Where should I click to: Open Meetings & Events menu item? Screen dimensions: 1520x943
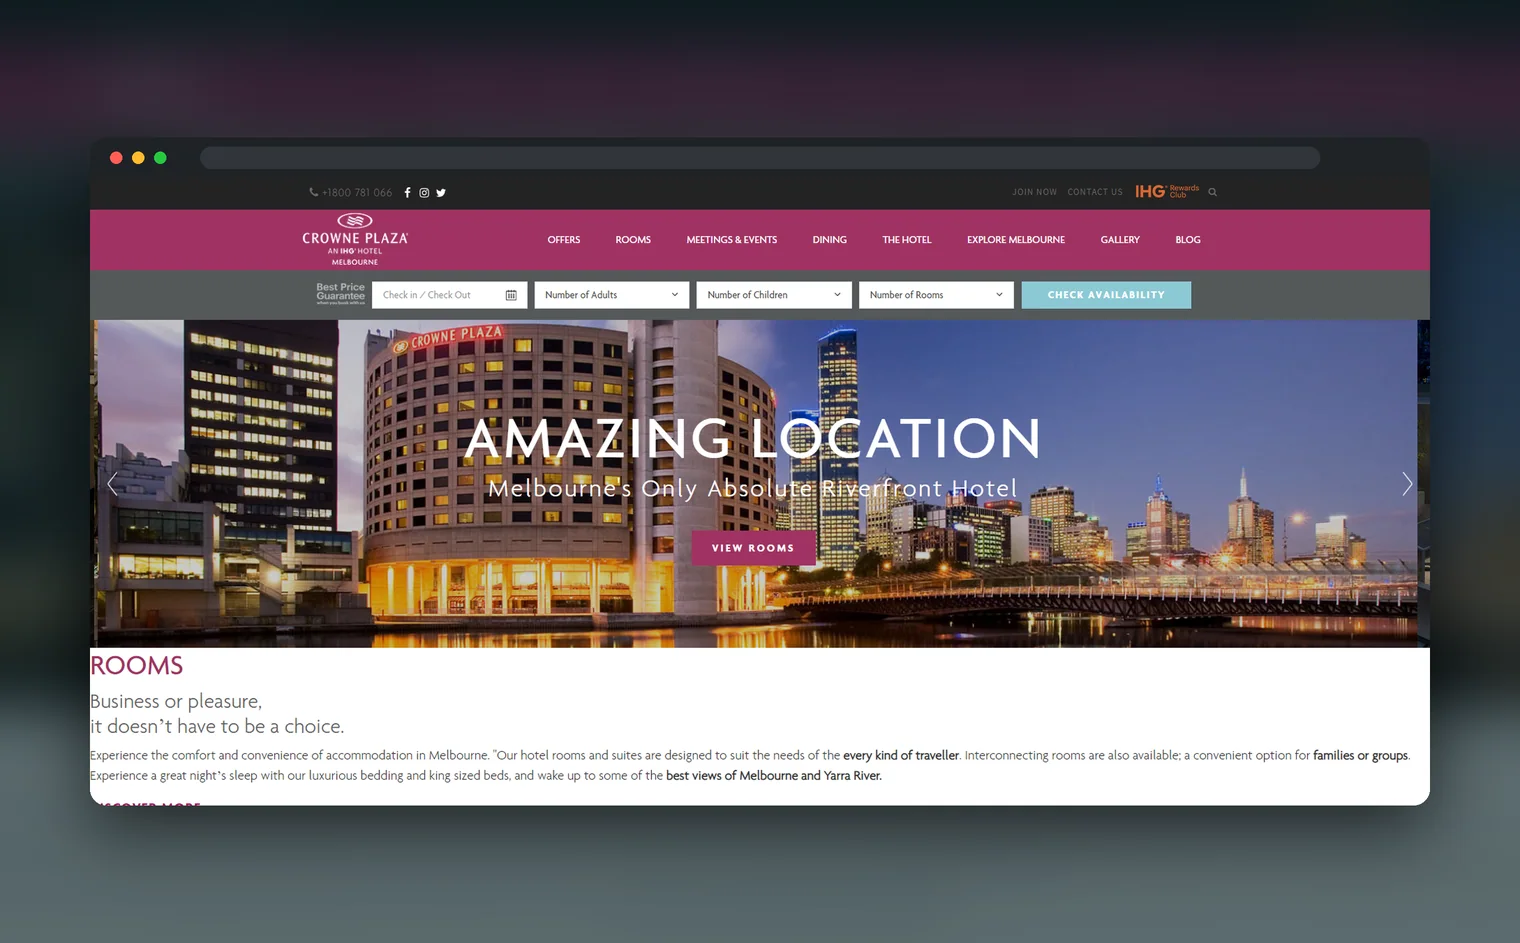click(732, 240)
